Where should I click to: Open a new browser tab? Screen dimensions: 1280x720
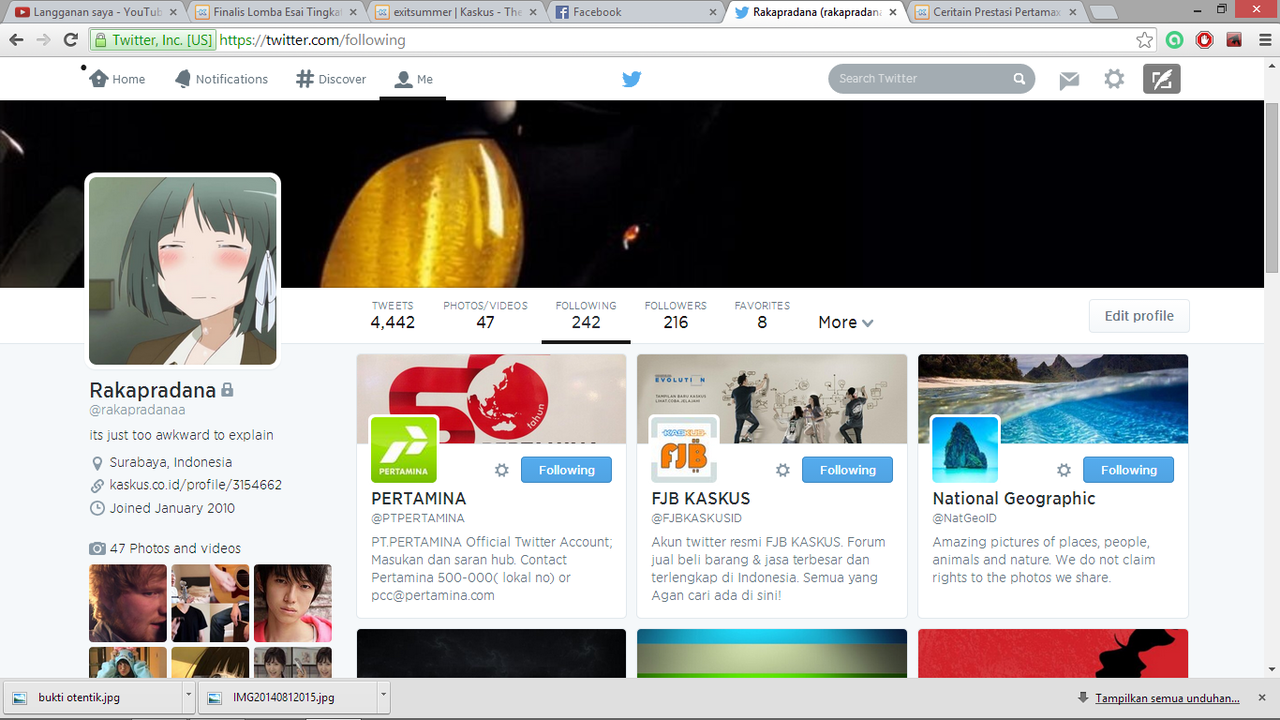click(x=1103, y=13)
